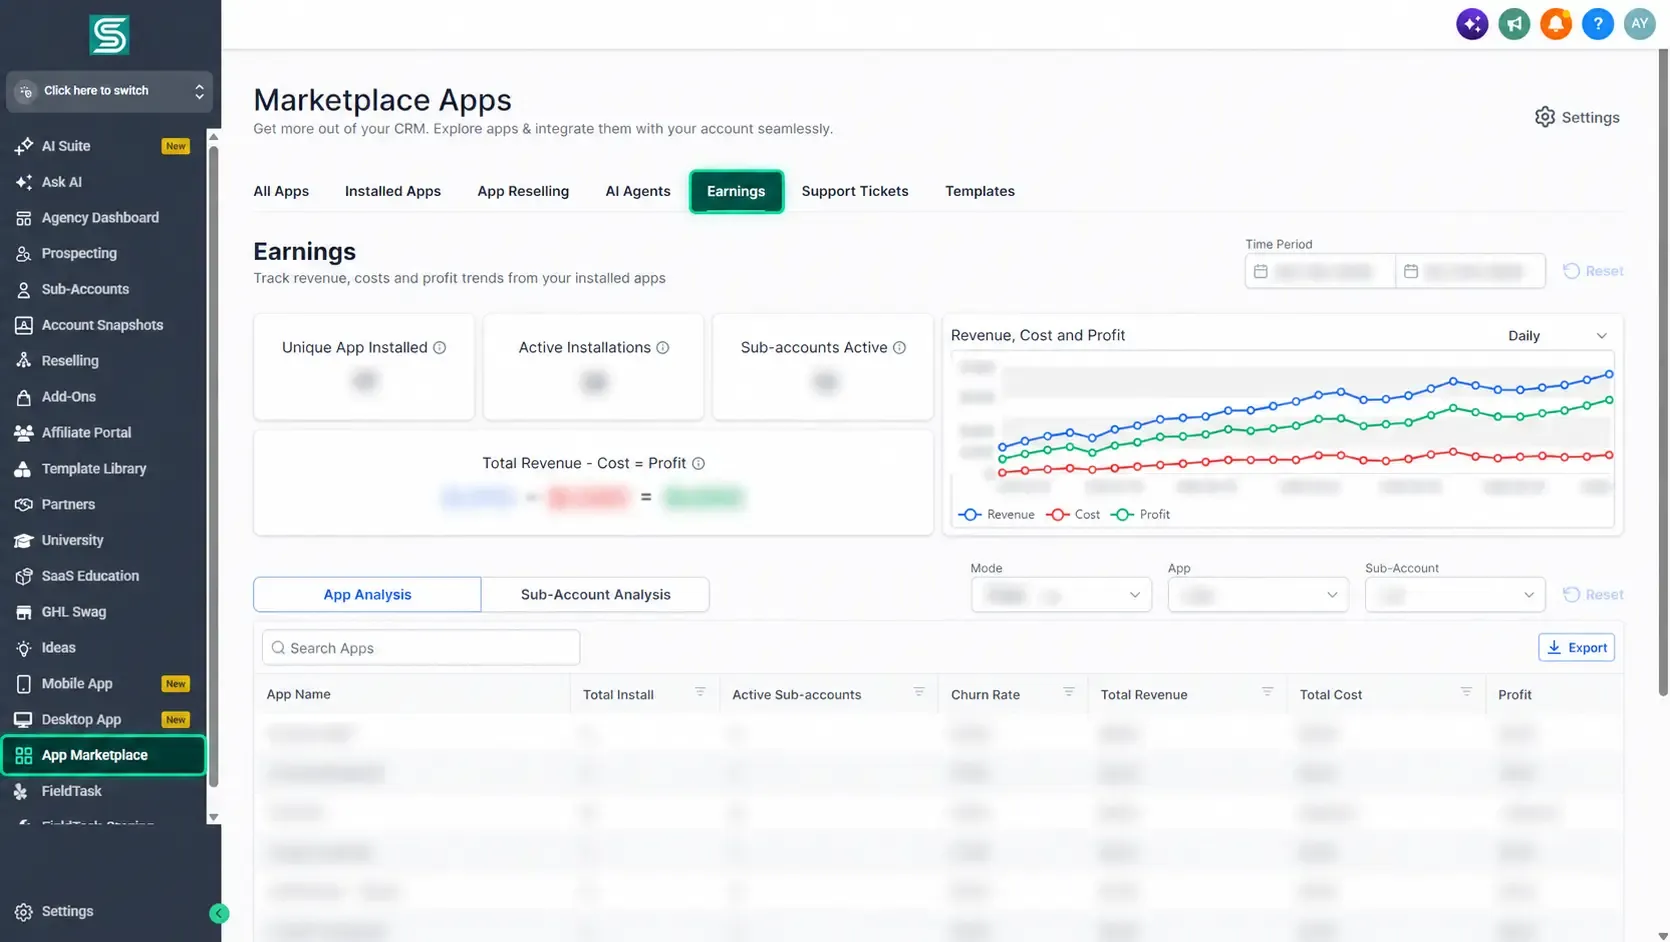Screen dimensions: 1670x942
Task: Click the Search Apps field
Action: tap(421, 648)
